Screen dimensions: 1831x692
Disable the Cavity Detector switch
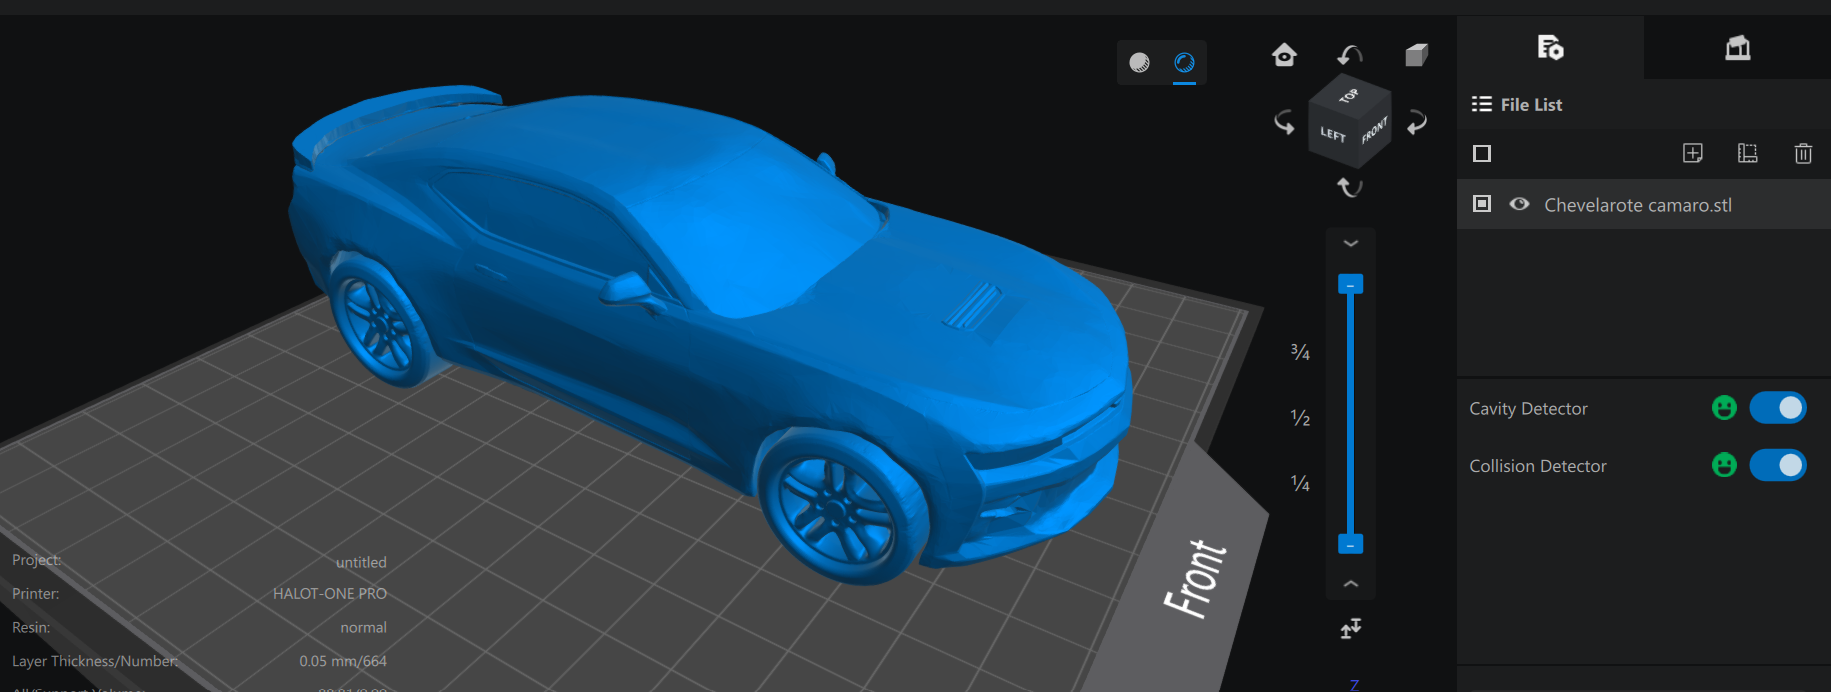[1778, 408]
